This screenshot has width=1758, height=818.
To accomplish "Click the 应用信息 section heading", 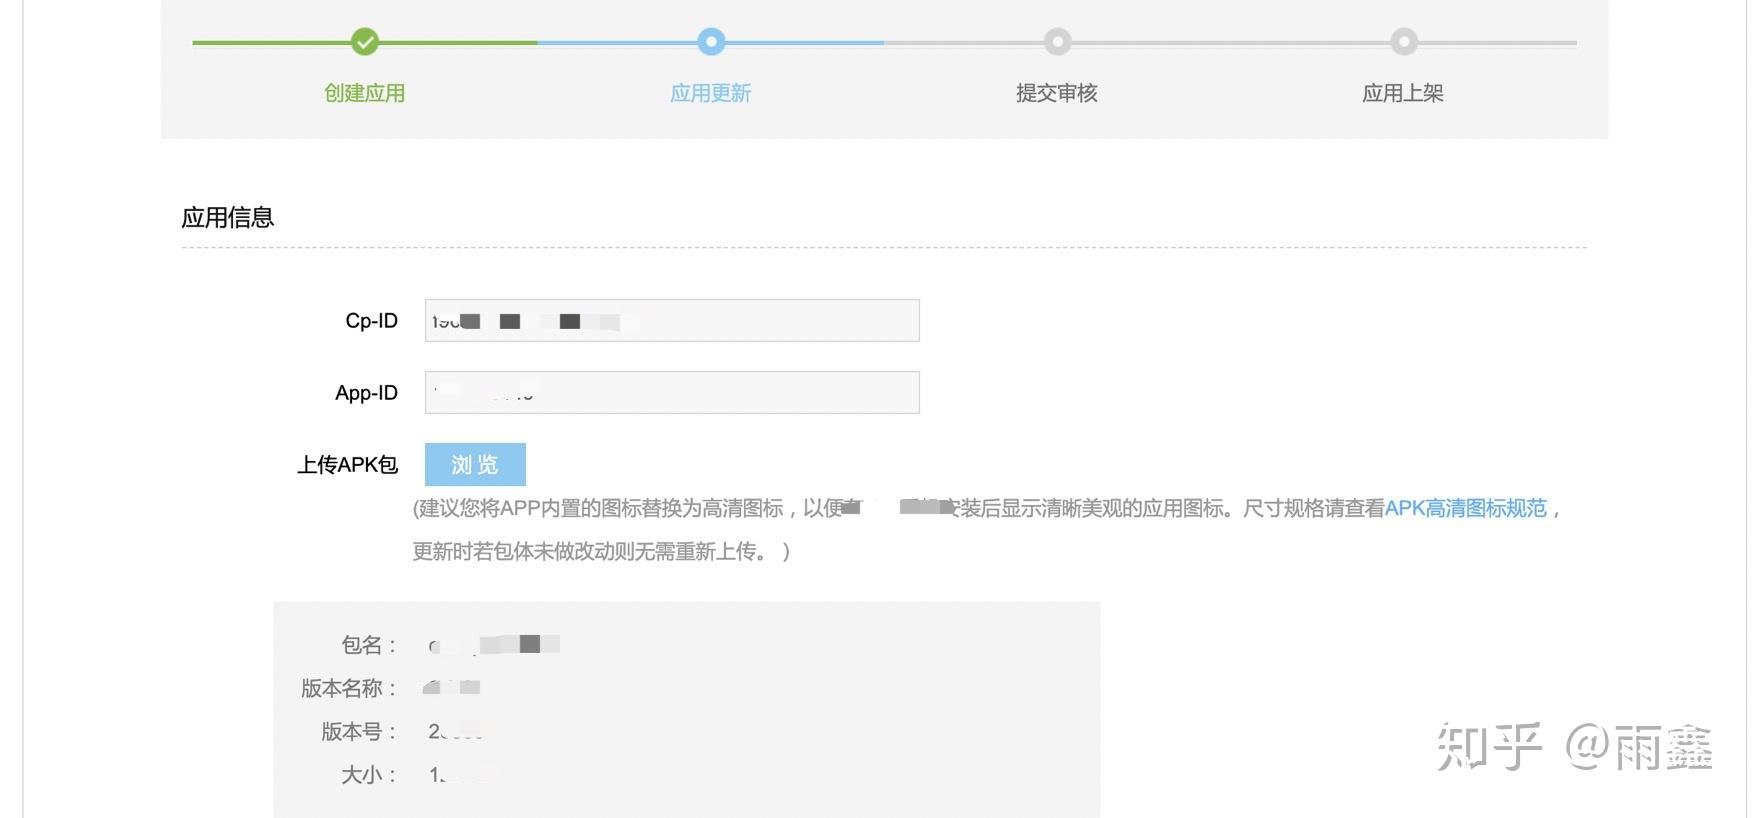I will pos(228,218).
